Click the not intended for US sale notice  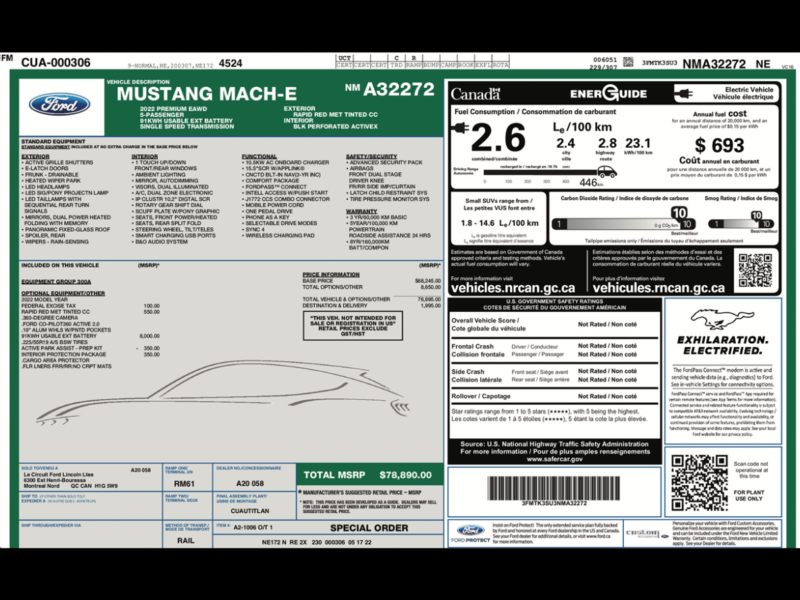(353, 326)
